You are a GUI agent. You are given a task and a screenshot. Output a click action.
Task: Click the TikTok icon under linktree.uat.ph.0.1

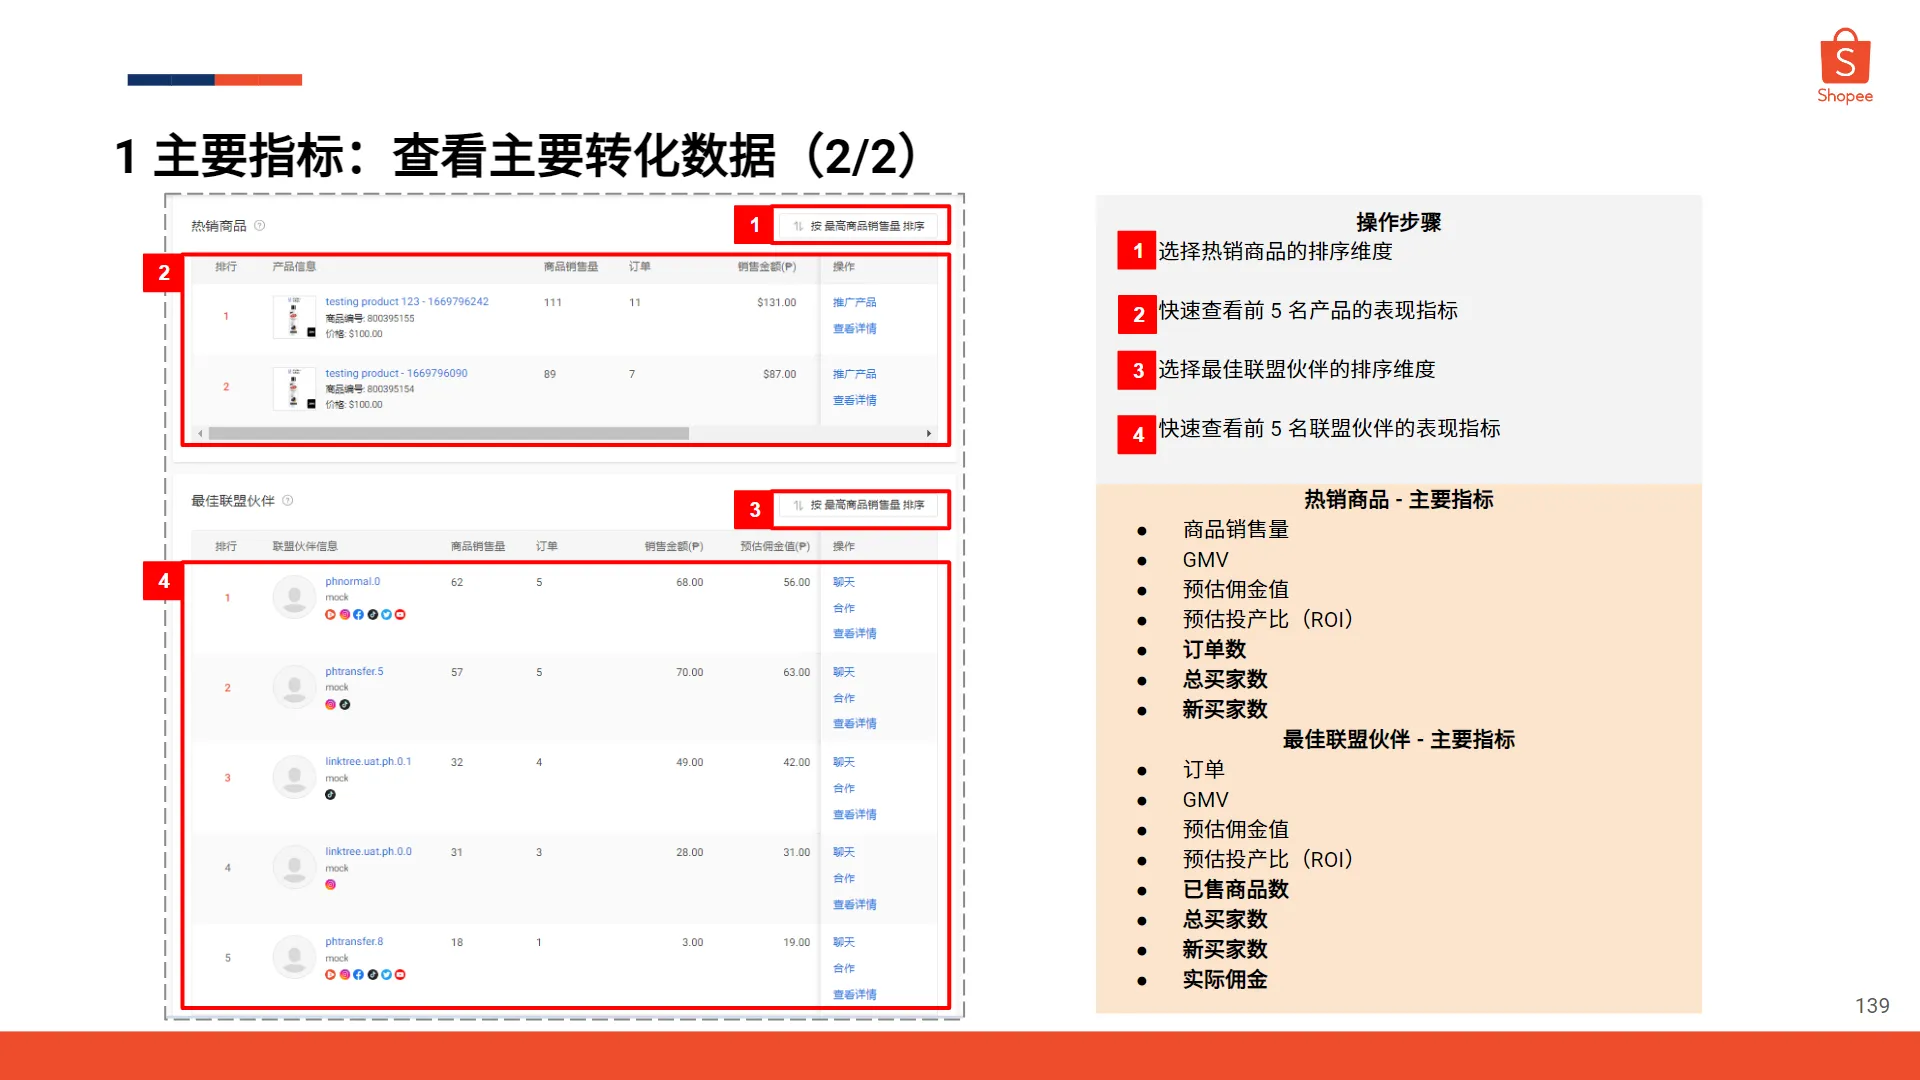tap(331, 795)
